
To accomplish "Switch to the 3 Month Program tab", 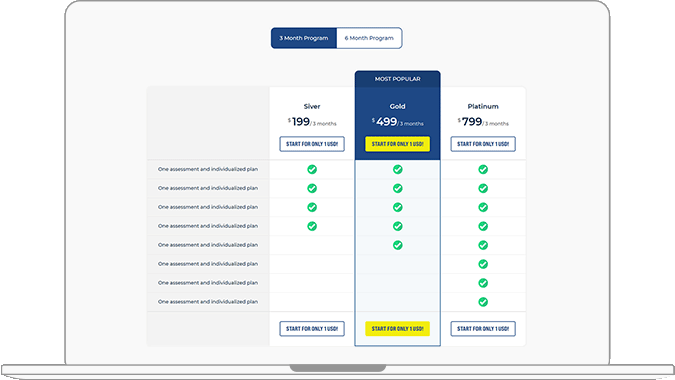I will (304, 38).
